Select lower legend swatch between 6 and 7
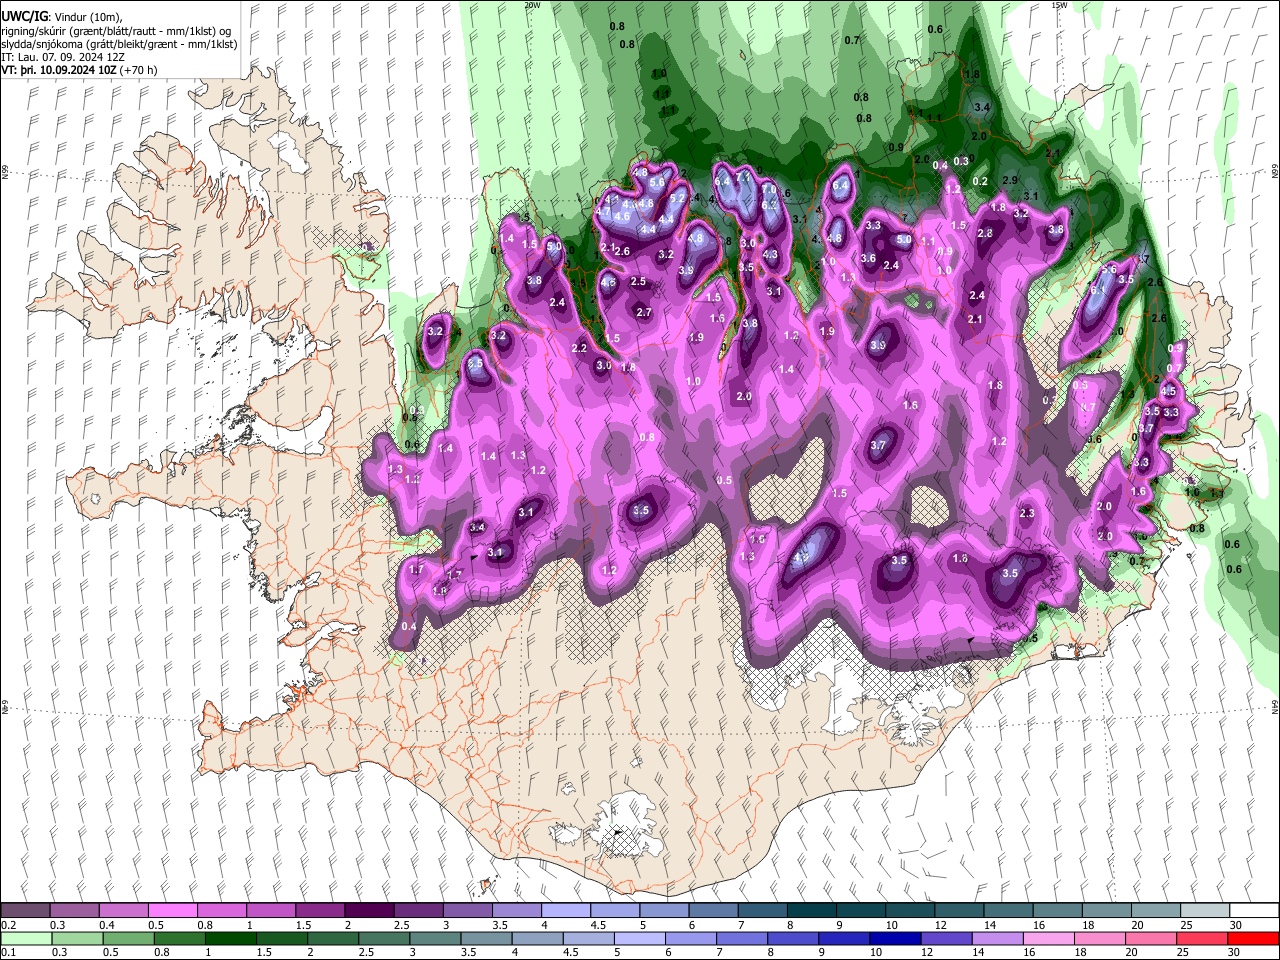The width and height of the screenshot is (1280, 960). tap(690, 938)
